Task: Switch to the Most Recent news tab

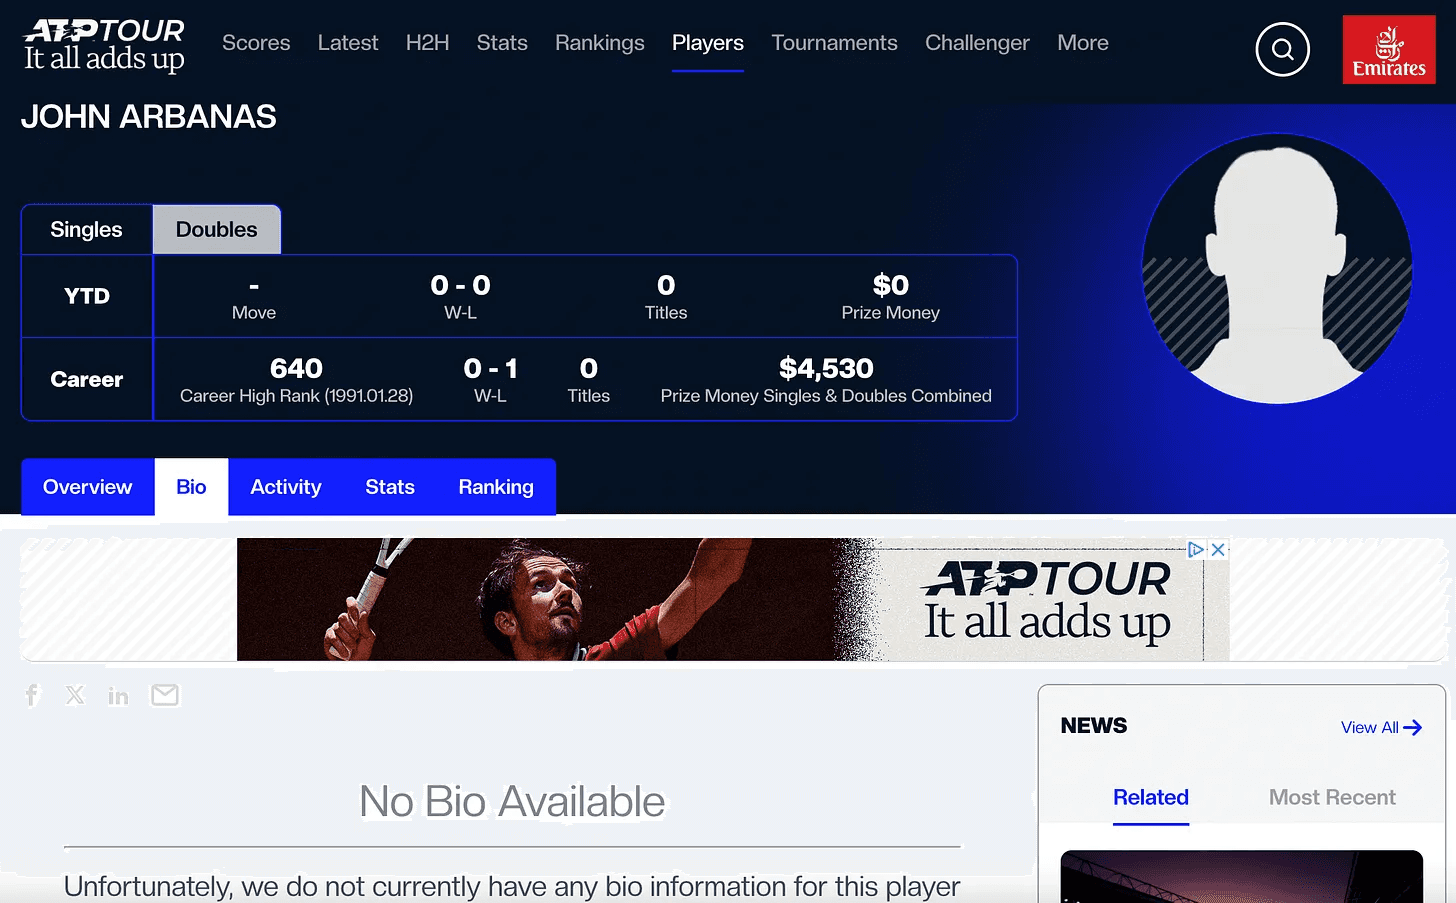Action: [1332, 797]
